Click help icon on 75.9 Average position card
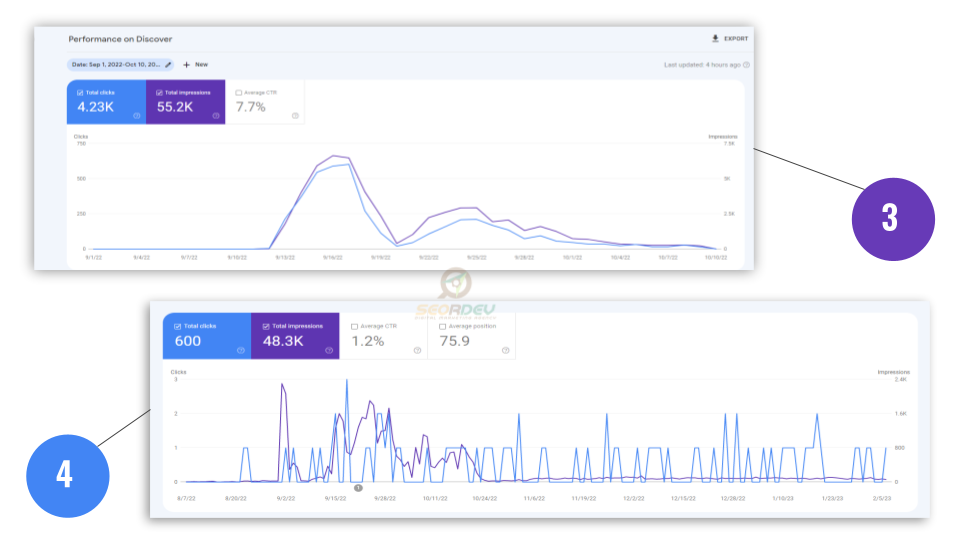This screenshot has height=540, width=960. (x=505, y=350)
